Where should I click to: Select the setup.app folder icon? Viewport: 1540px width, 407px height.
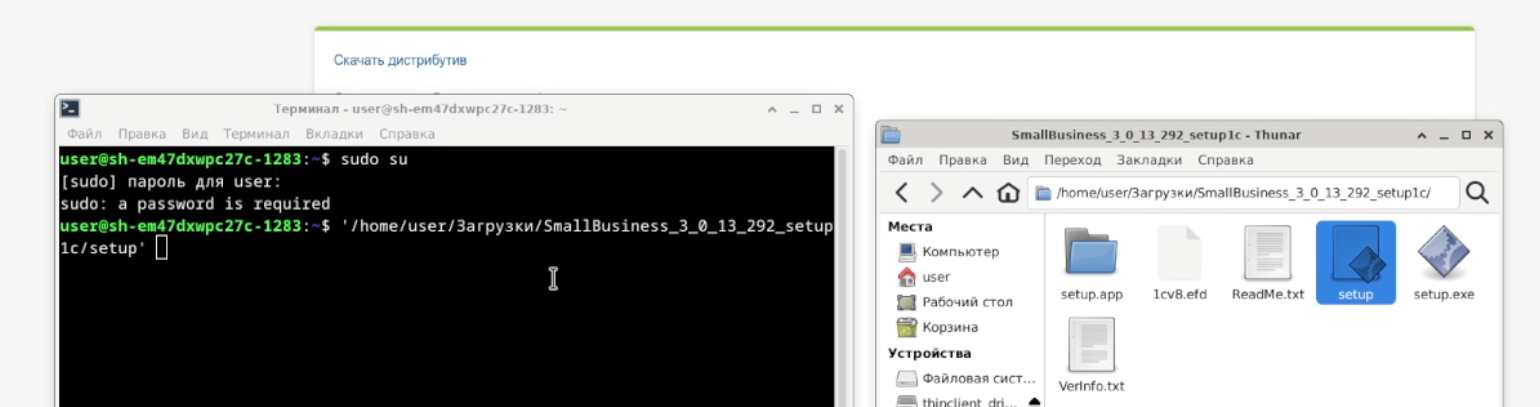click(1092, 253)
